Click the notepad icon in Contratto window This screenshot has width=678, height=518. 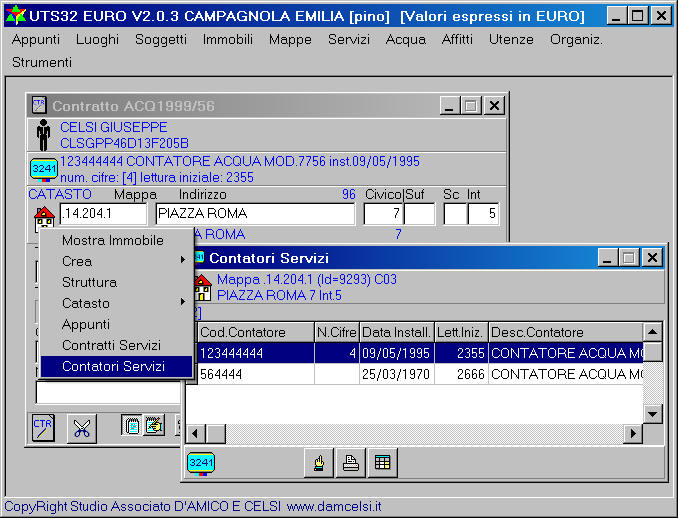tap(131, 425)
